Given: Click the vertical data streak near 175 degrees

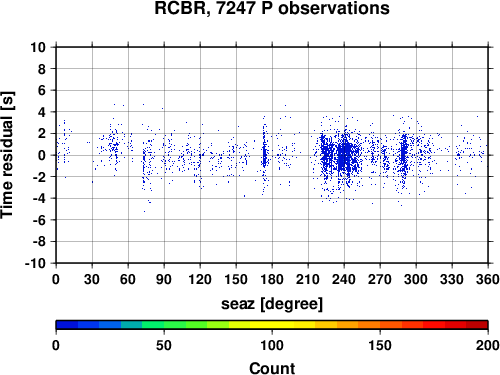Looking at the screenshot, I should tap(264, 153).
